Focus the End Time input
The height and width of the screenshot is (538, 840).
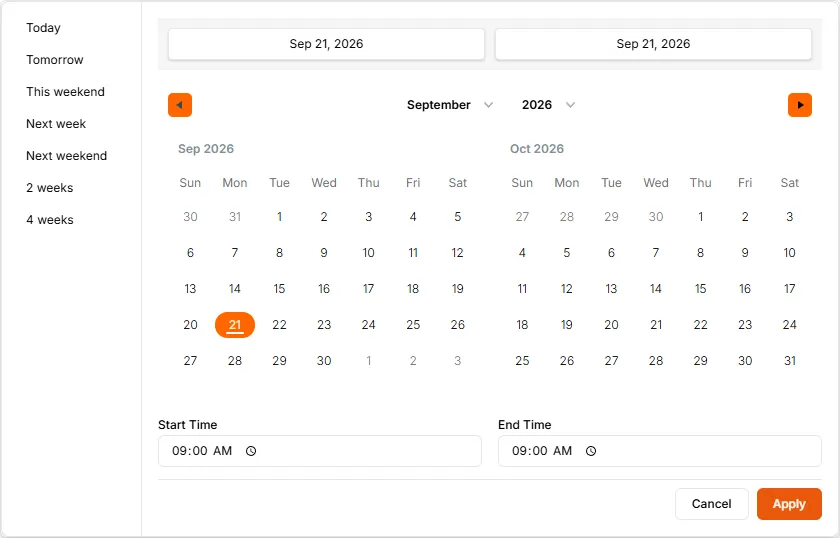(659, 451)
